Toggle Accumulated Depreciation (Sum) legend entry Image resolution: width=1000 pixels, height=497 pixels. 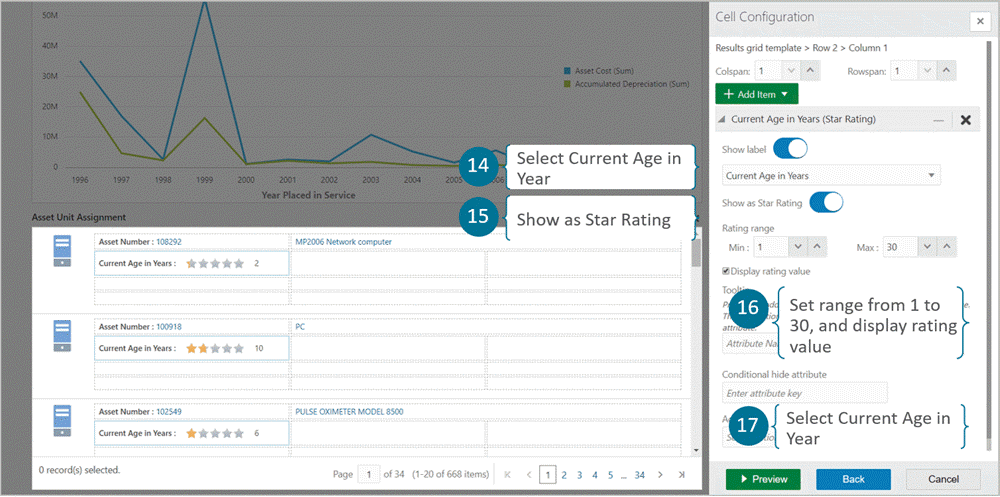(626, 84)
